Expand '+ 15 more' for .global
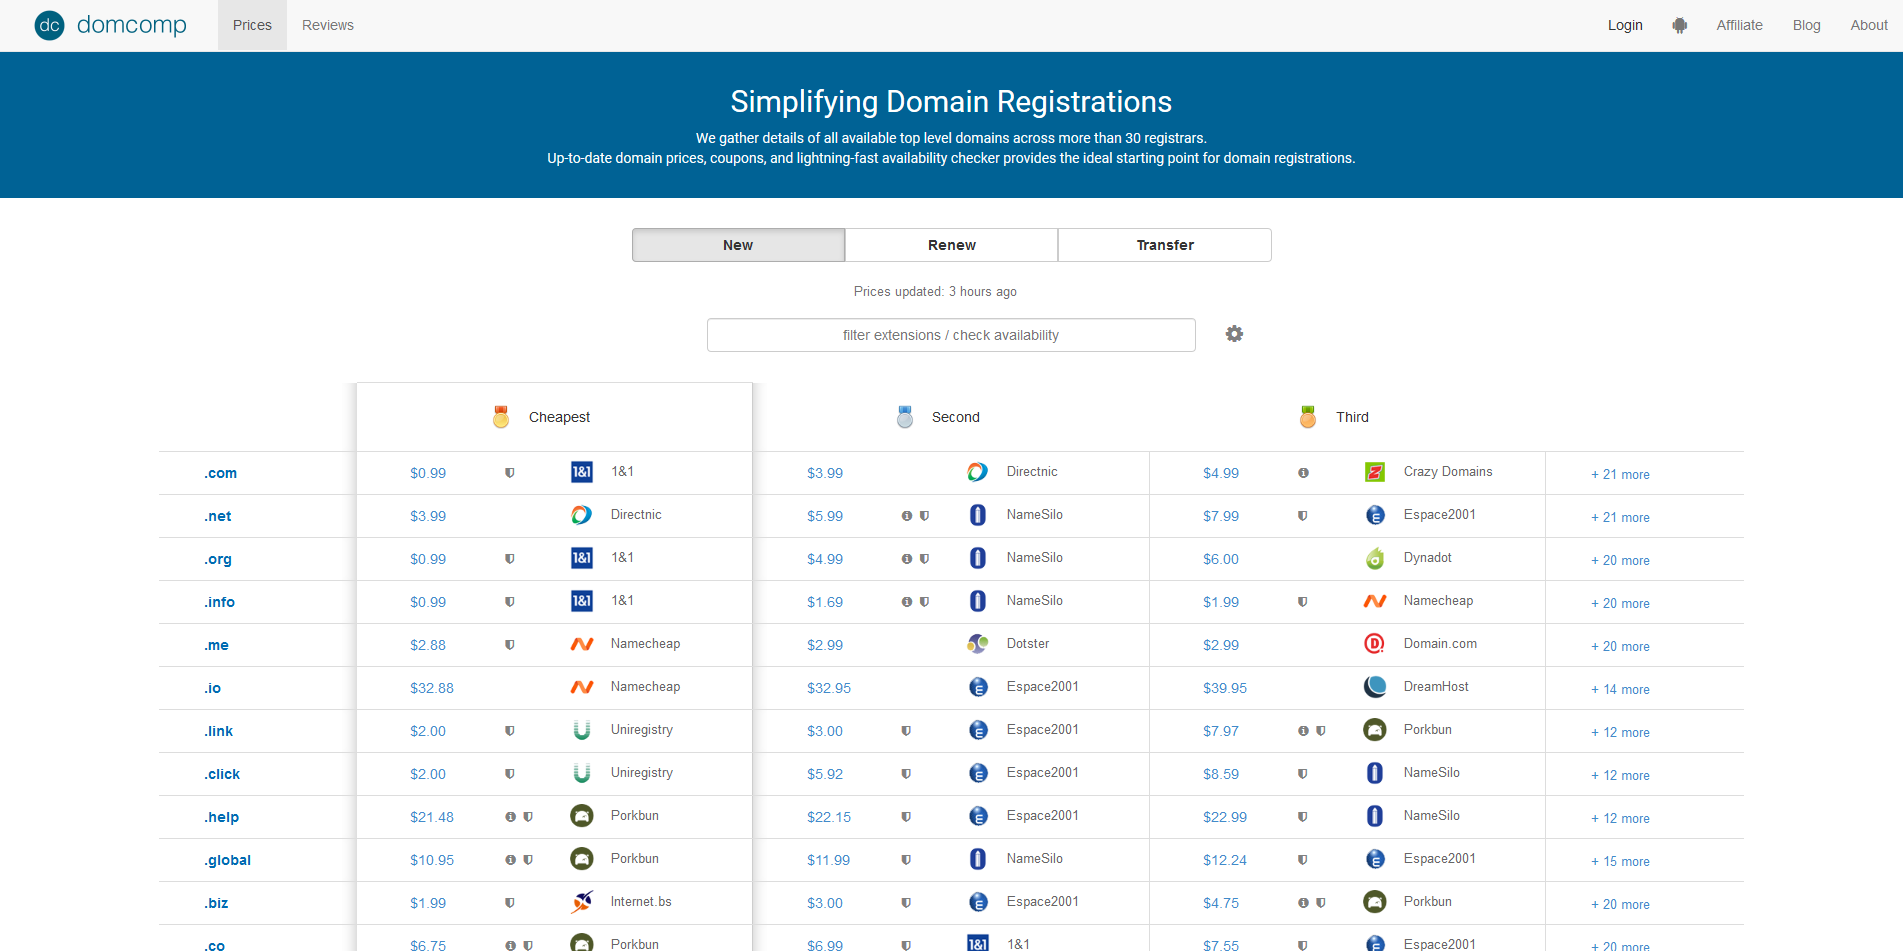 (x=1620, y=861)
